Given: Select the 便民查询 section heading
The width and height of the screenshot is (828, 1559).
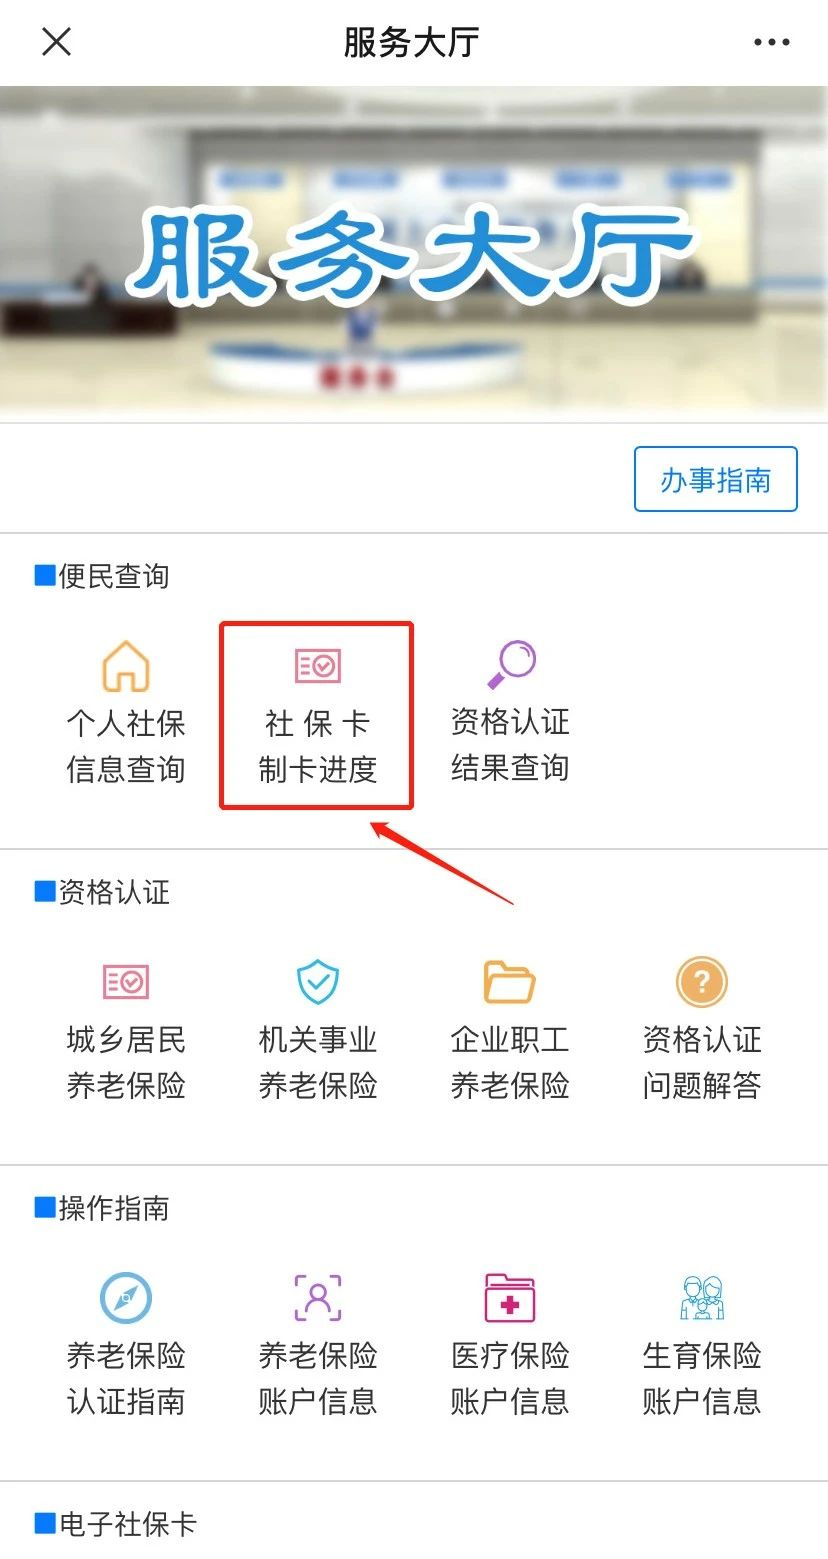Looking at the screenshot, I should click(102, 576).
